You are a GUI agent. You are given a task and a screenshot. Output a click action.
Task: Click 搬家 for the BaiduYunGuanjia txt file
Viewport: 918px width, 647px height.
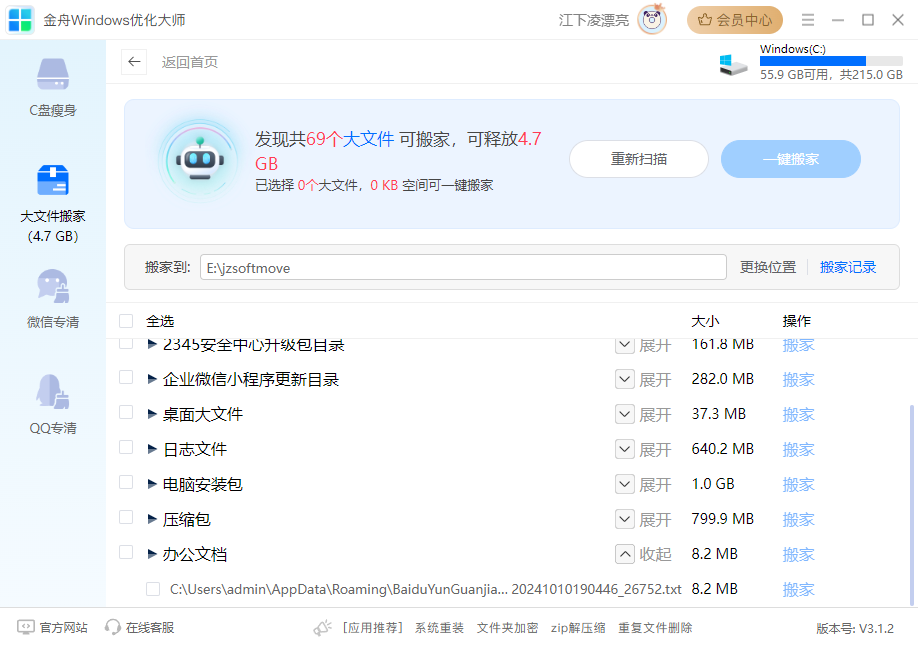(799, 590)
